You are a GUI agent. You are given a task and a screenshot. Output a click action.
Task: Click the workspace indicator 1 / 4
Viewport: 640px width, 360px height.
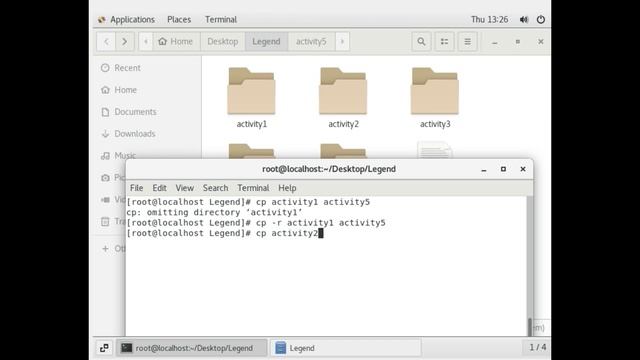538,347
